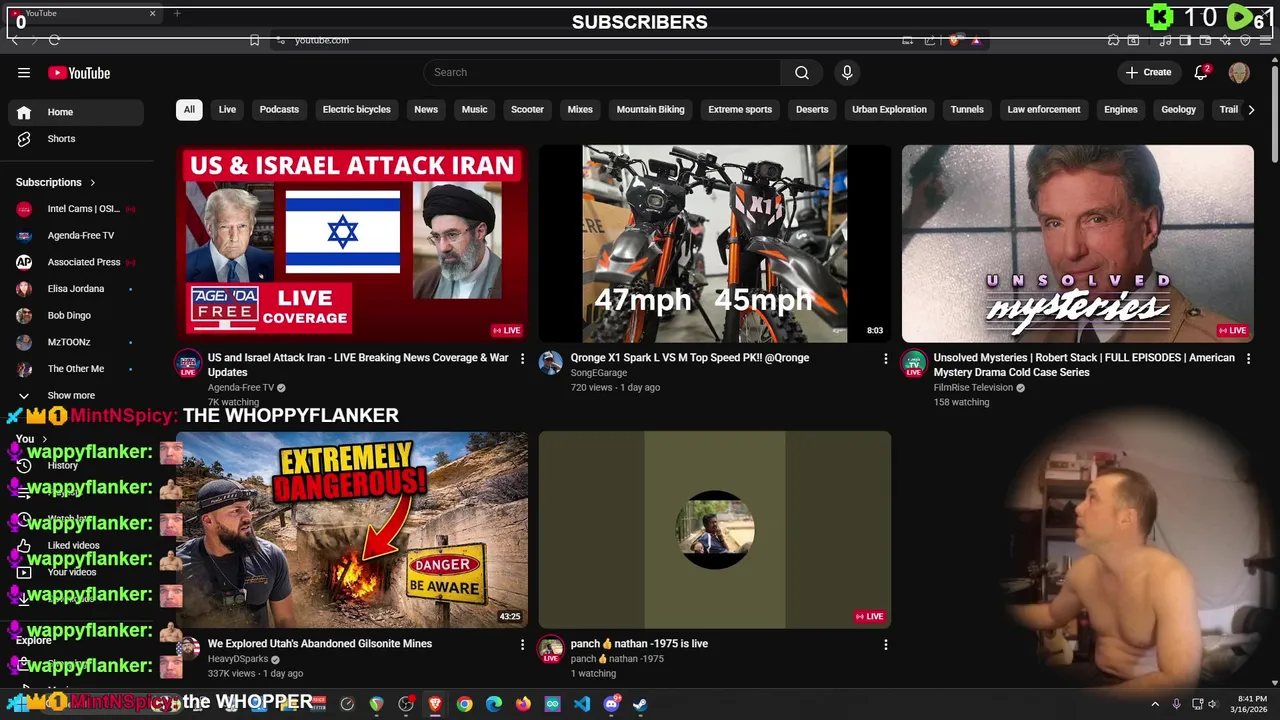
Task: Select the Live category chip
Action: (227, 109)
